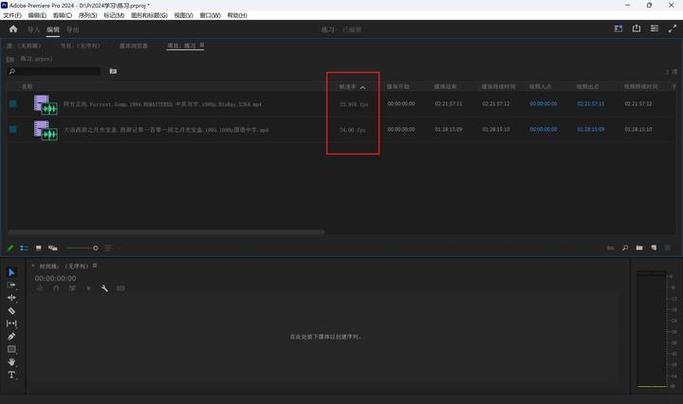Select the Track Select Forward tool
The width and height of the screenshot is (683, 404).
12,285
